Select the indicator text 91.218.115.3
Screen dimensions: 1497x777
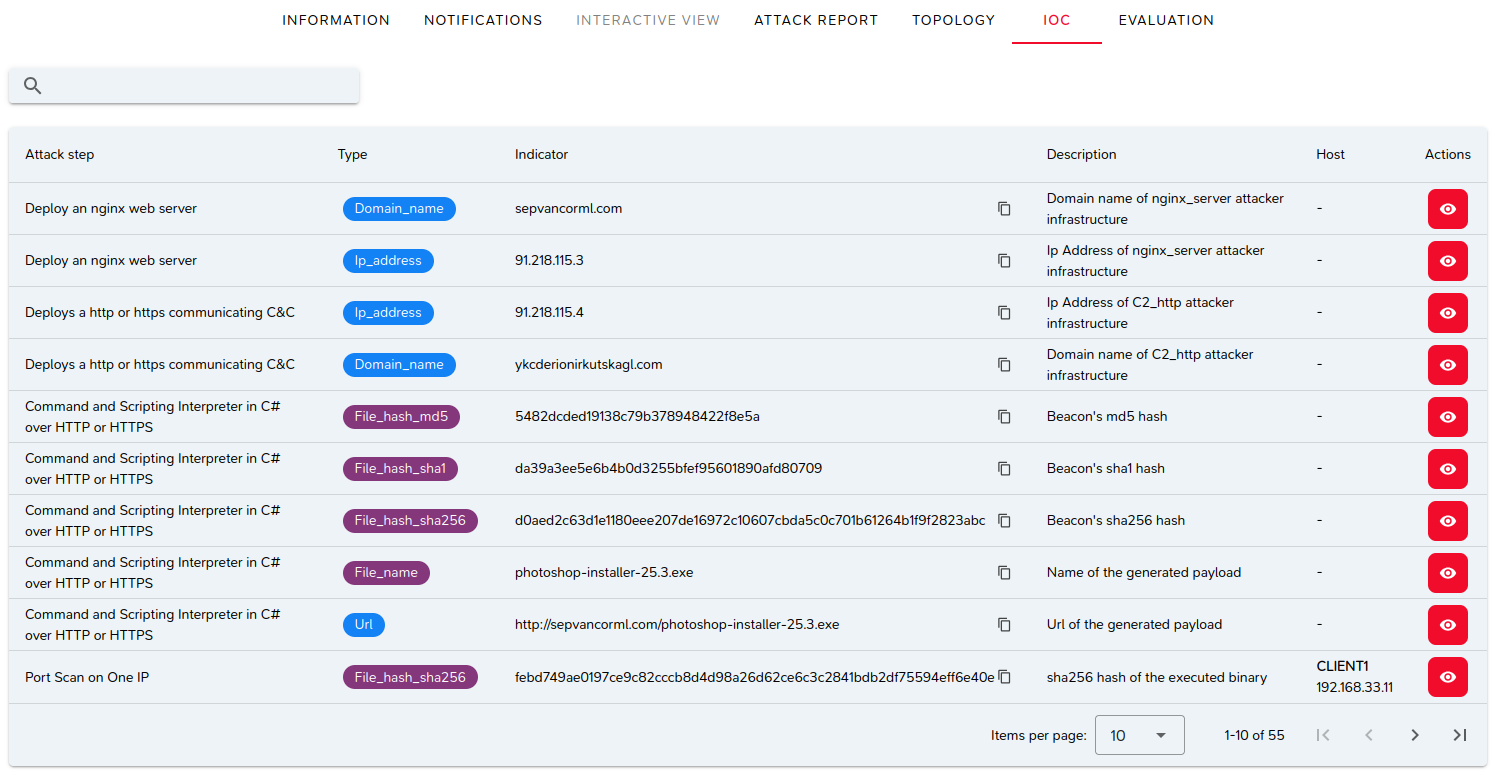click(549, 261)
